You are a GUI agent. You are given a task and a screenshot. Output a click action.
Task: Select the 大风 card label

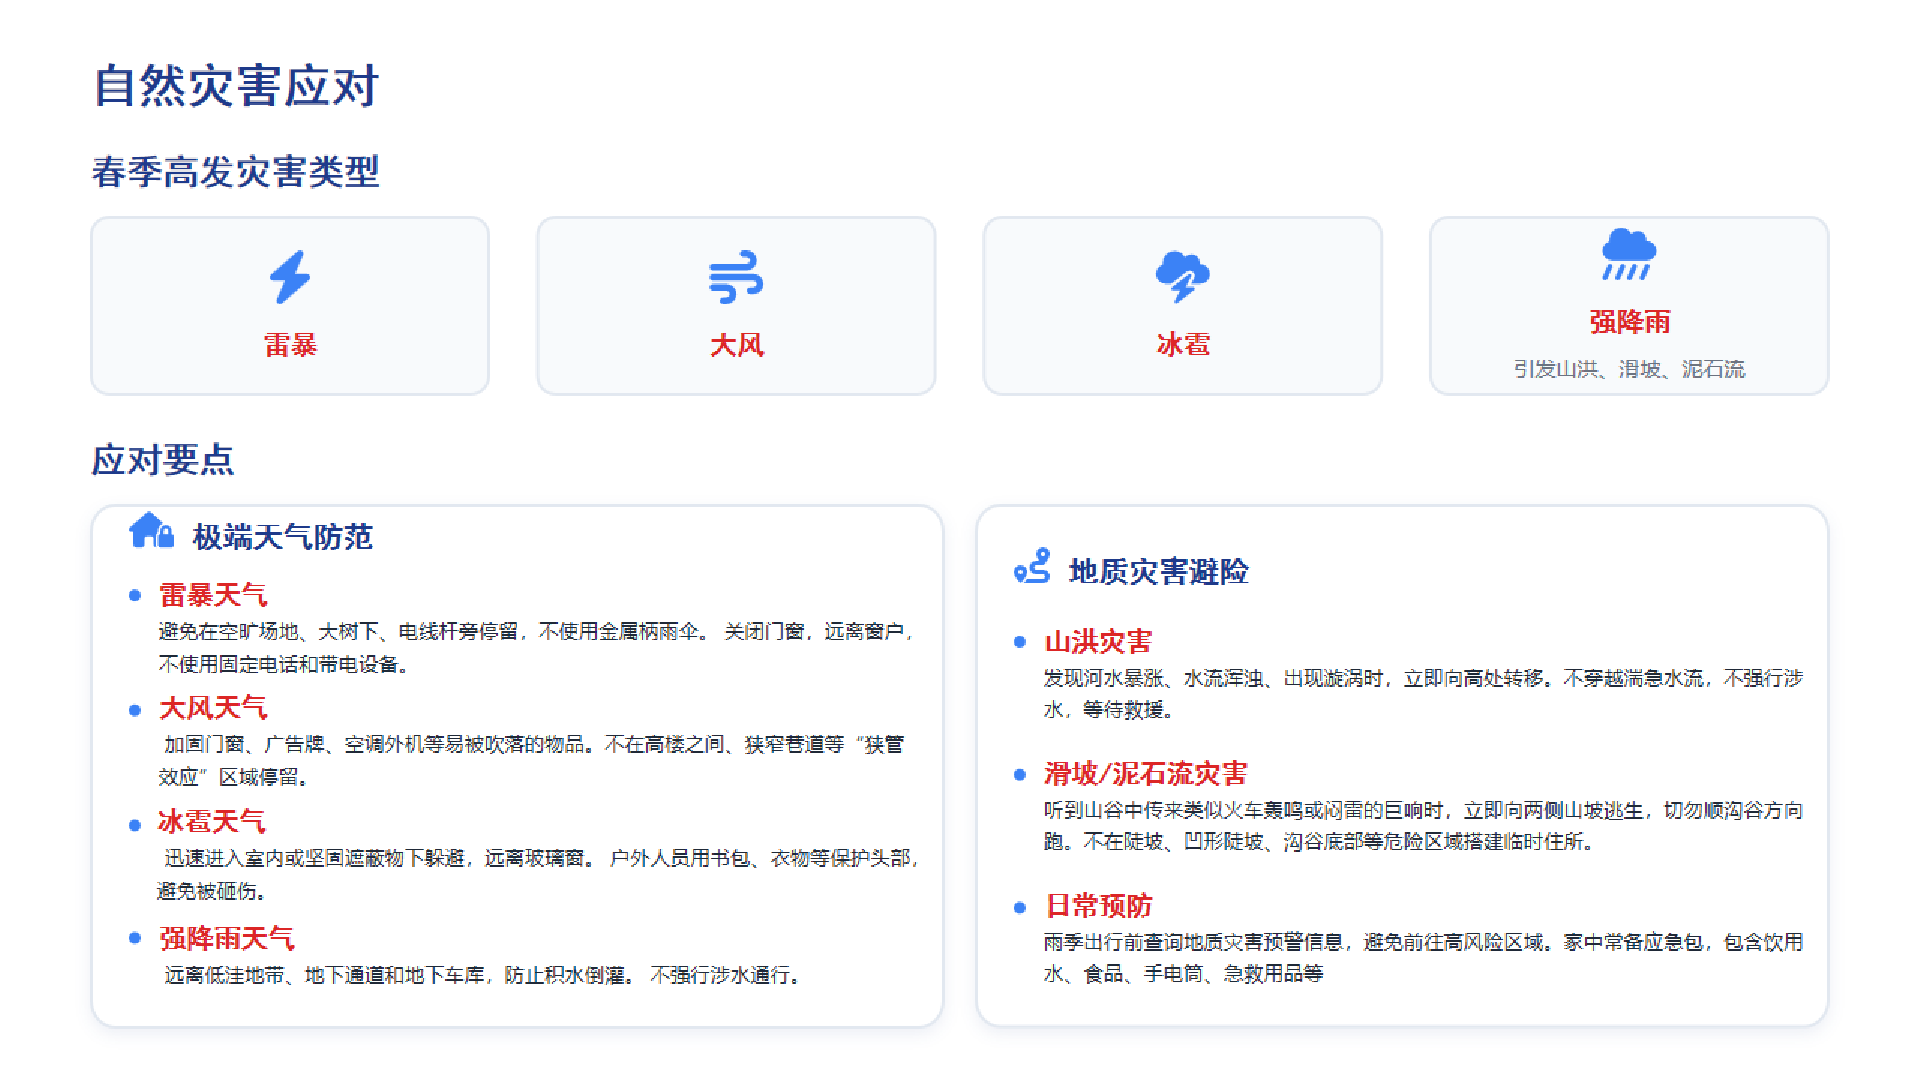click(x=737, y=345)
